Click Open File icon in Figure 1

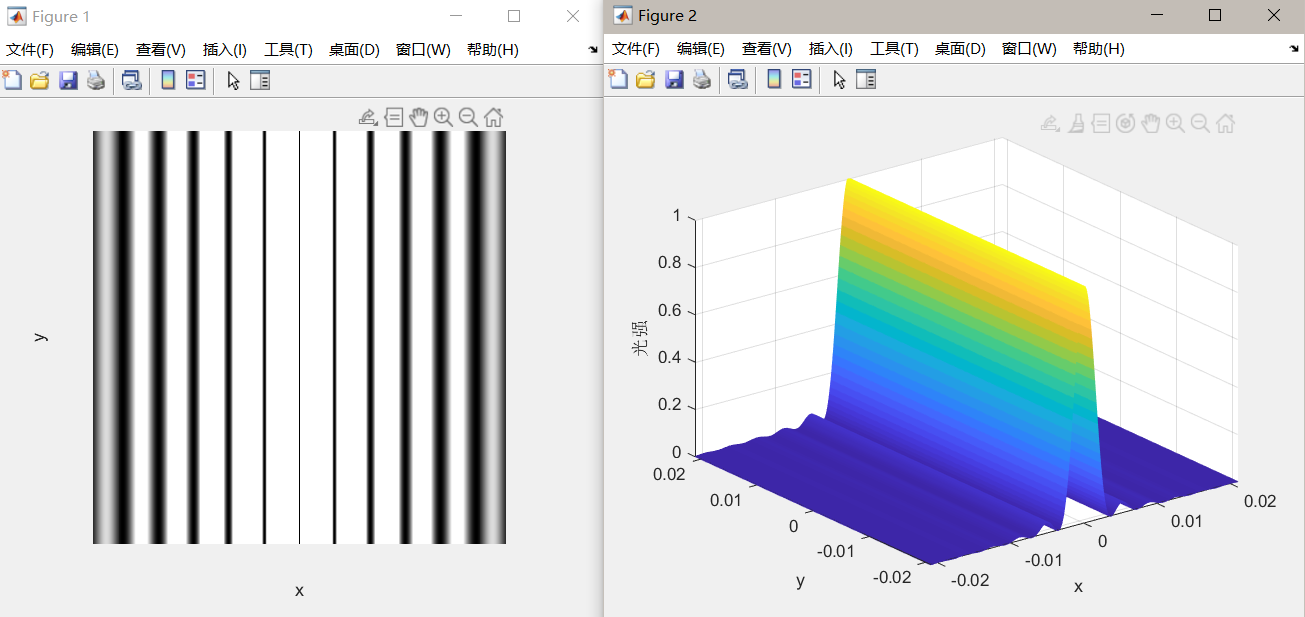tap(39, 81)
